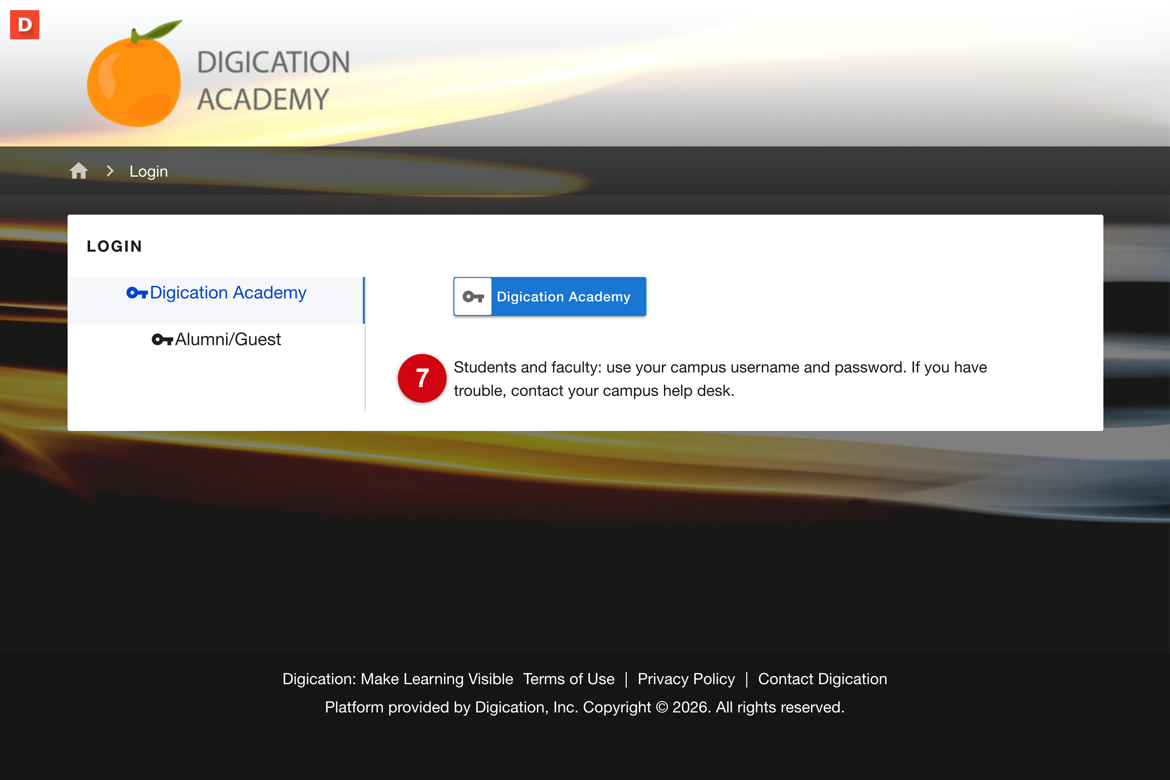Click the LOGIN heading
The width and height of the screenshot is (1170, 780).
(114, 246)
